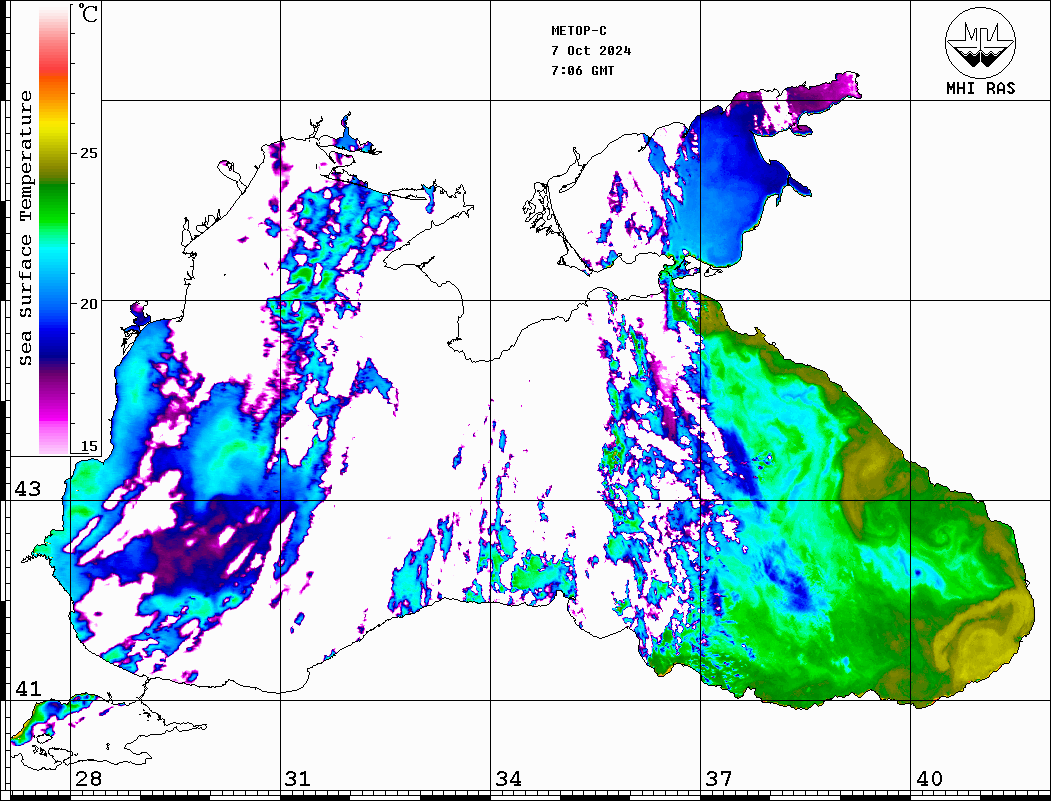
Task: Click the latitude 43 label
Action: pyautogui.click(x=27, y=489)
